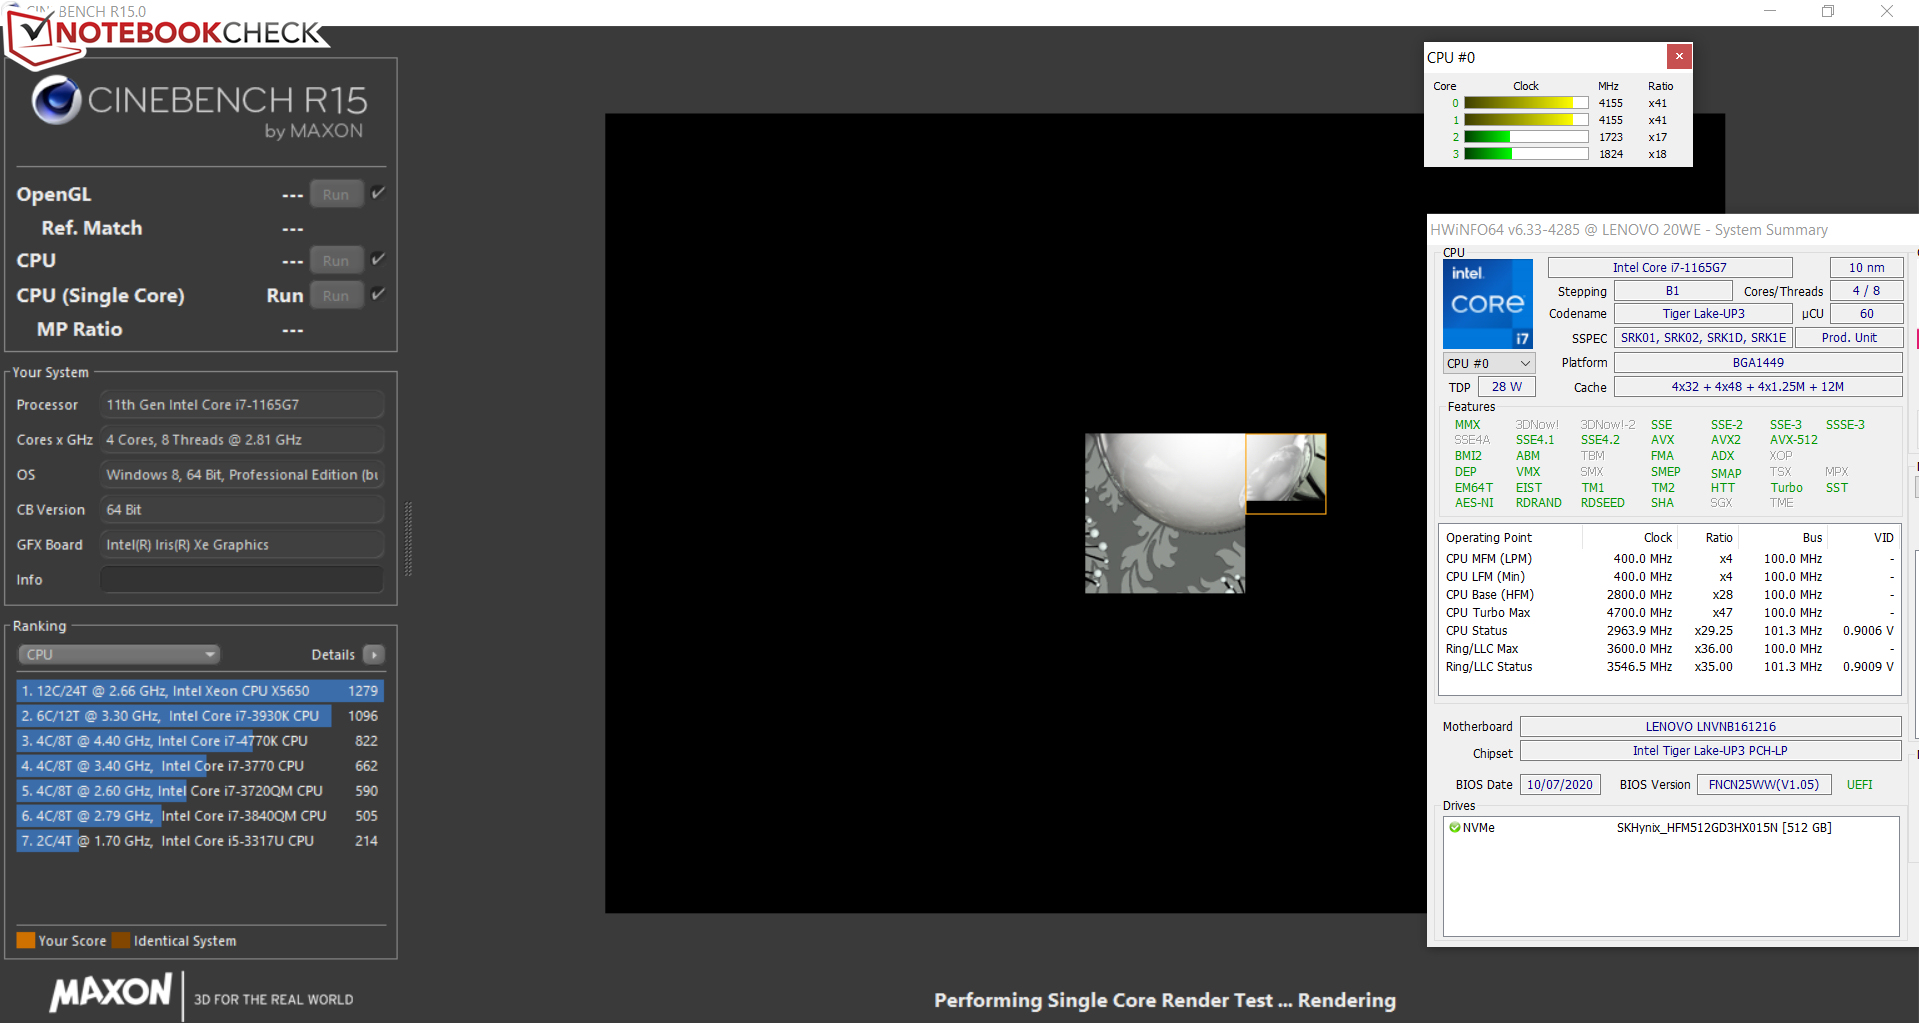The height and width of the screenshot is (1023, 1919).
Task: Click the BIOS version FNCN25WW(V1.05)
Action: (x=1764, y=785)
